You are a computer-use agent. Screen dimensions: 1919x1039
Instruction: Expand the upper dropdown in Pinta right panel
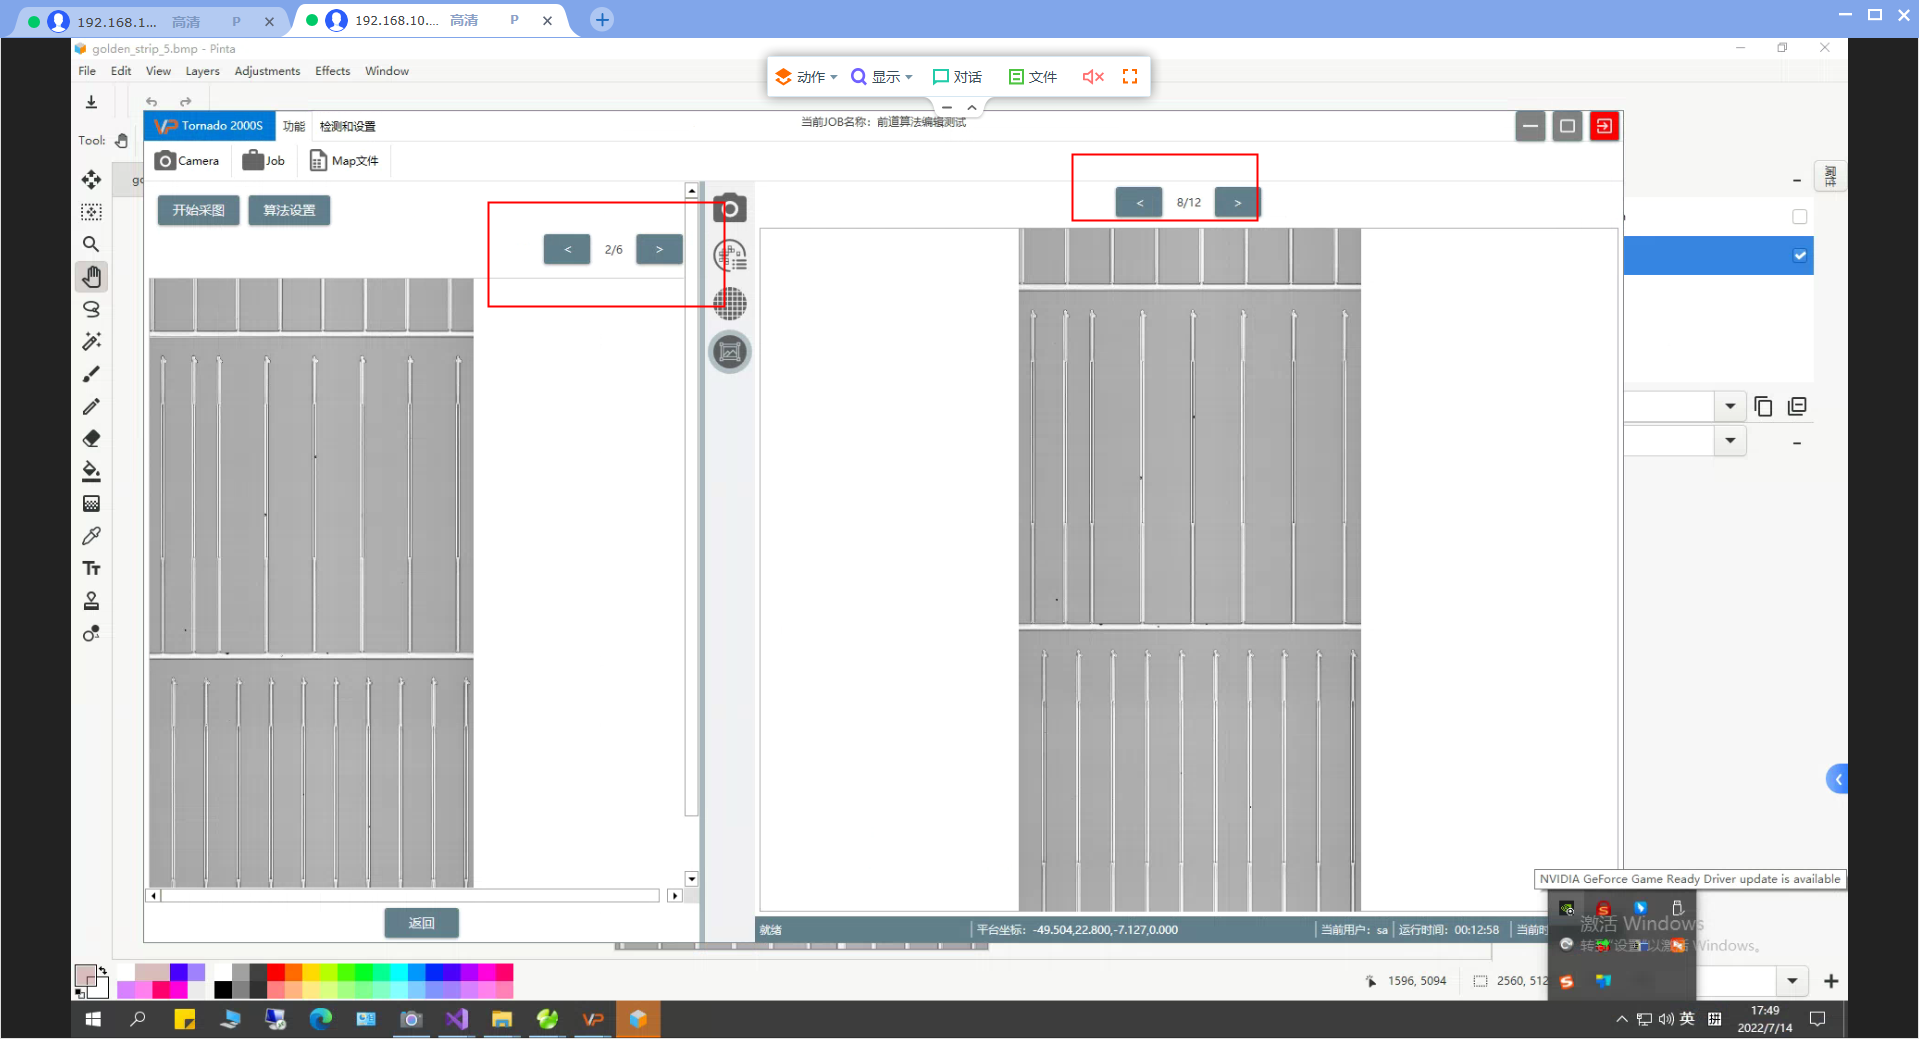[1730, 406]
